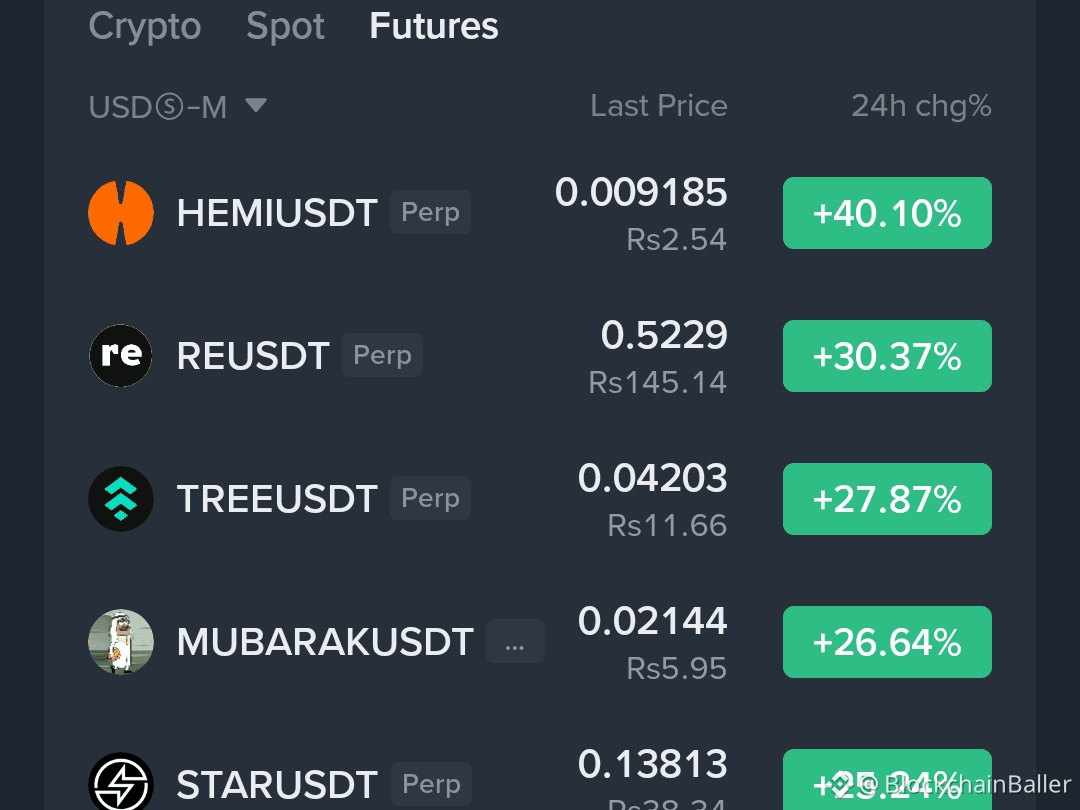
Task: Switch to the Spot tab
Action: pyautogui.click(x=285, y=27)
